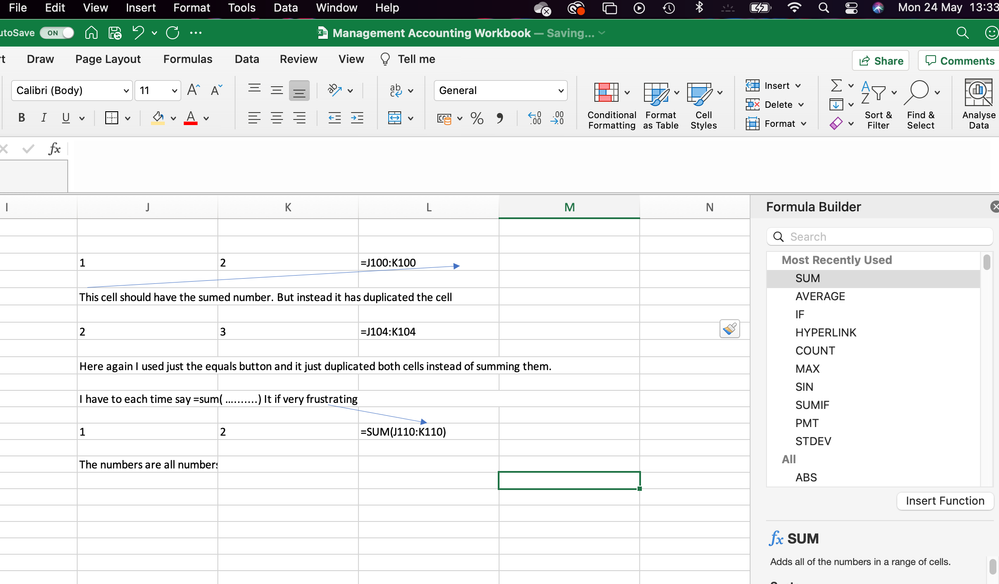This screenshot has height=584, width=999.
Task: Open the Insert menu in menu bar
Action: point(141,8)
